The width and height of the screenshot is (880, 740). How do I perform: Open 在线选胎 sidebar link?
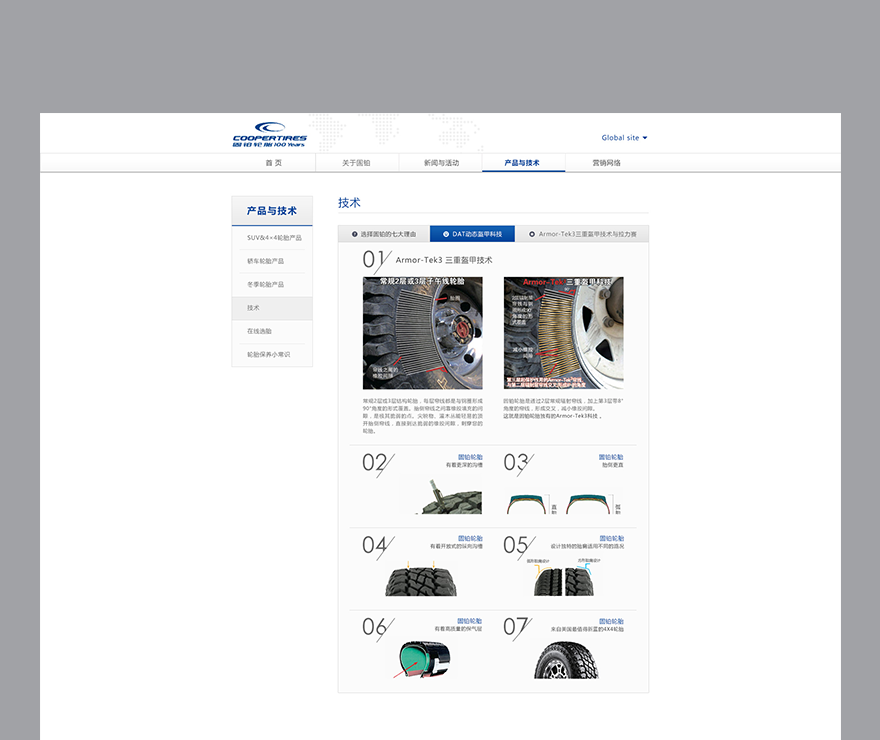(259, 331)
